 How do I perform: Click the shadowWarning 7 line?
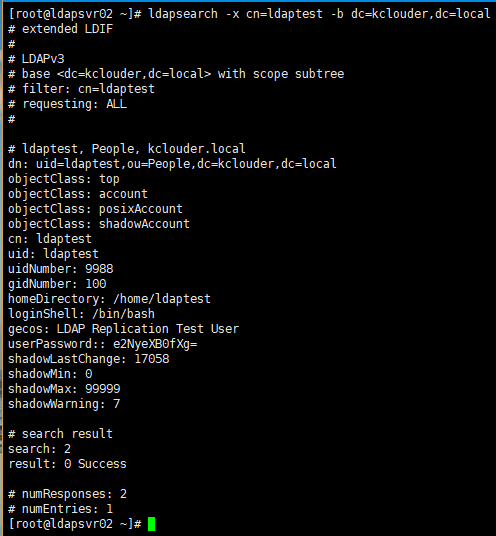point(64,404)
